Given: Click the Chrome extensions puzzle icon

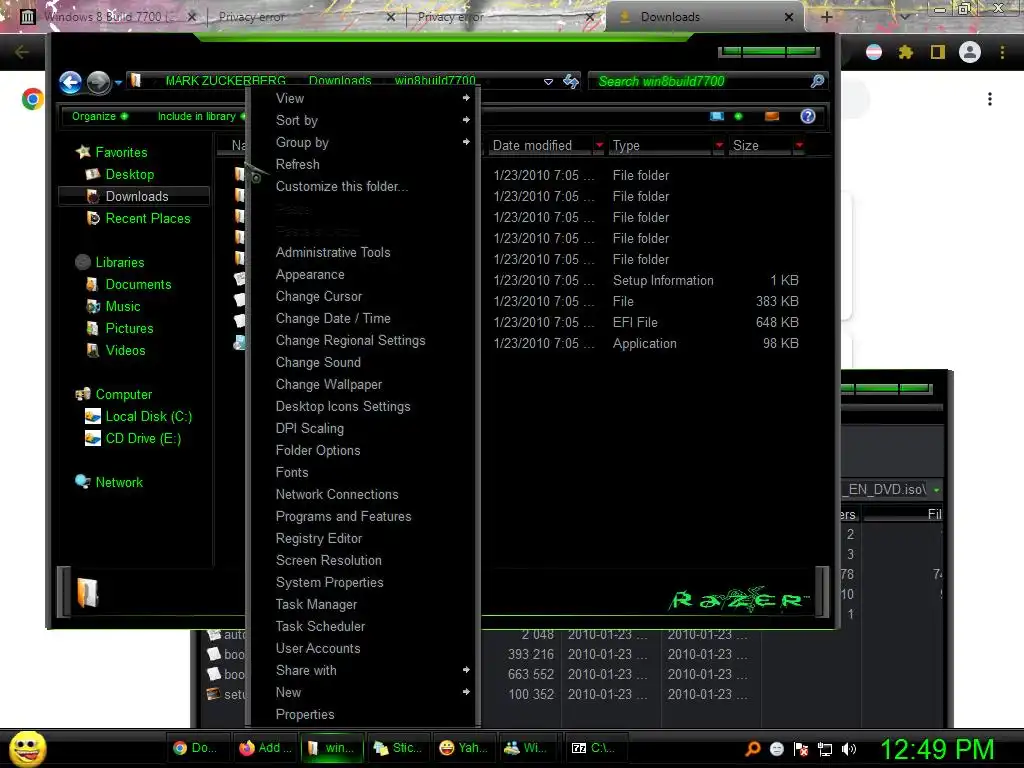Looking at the screenshot, I should tap(905, 52).
